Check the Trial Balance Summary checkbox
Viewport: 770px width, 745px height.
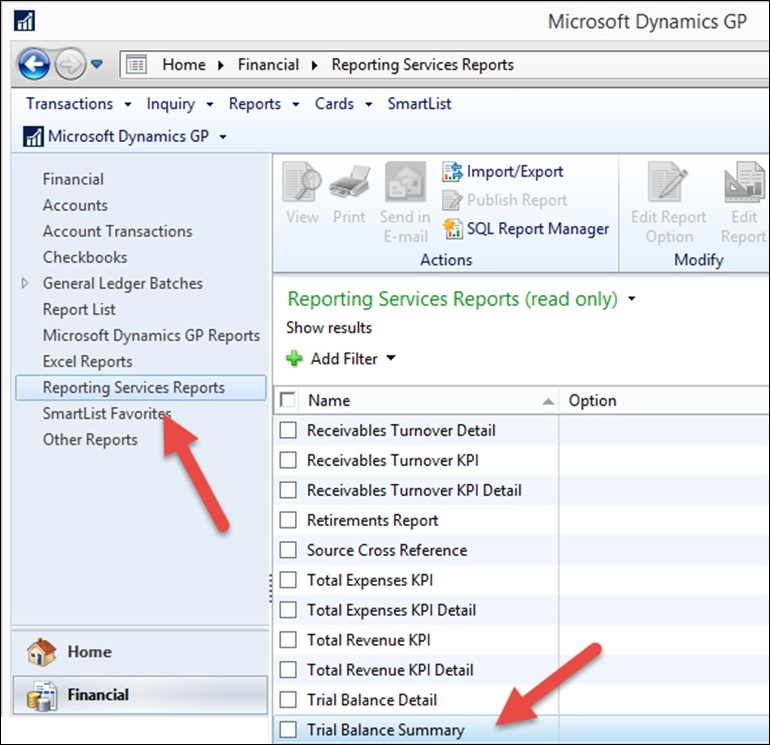click(288, 730)
